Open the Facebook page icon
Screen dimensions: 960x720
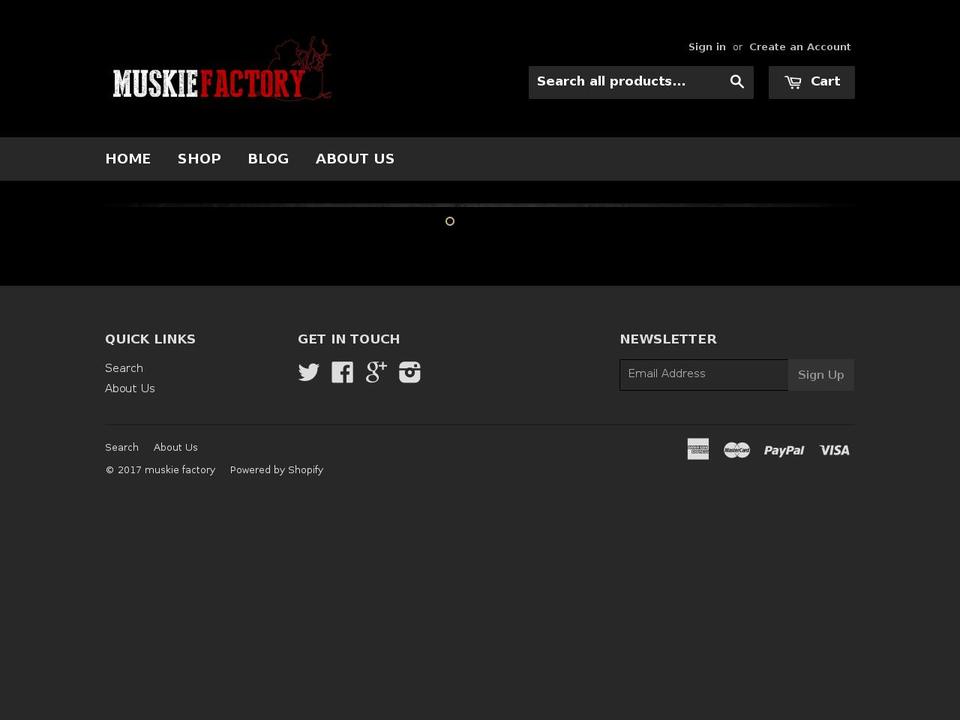[342, 372]
